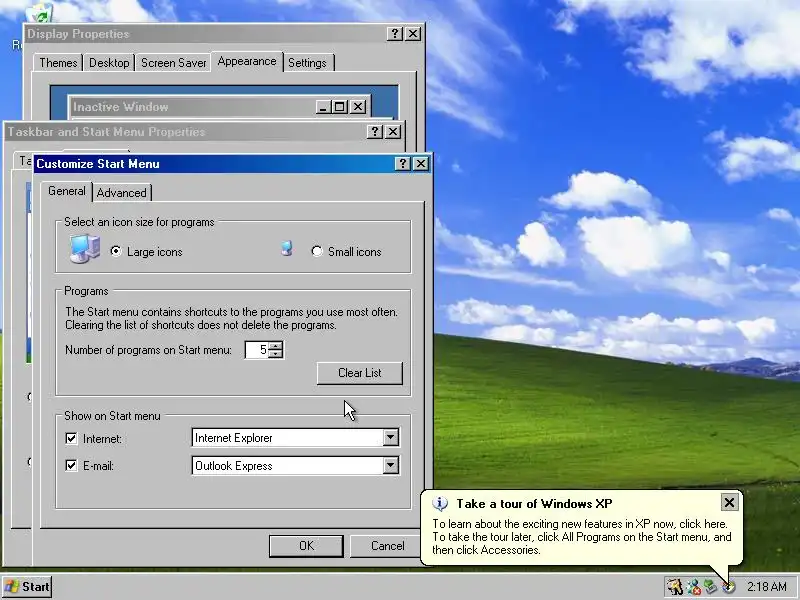Click the Windows activation keys tray icon

click(674, 587)
